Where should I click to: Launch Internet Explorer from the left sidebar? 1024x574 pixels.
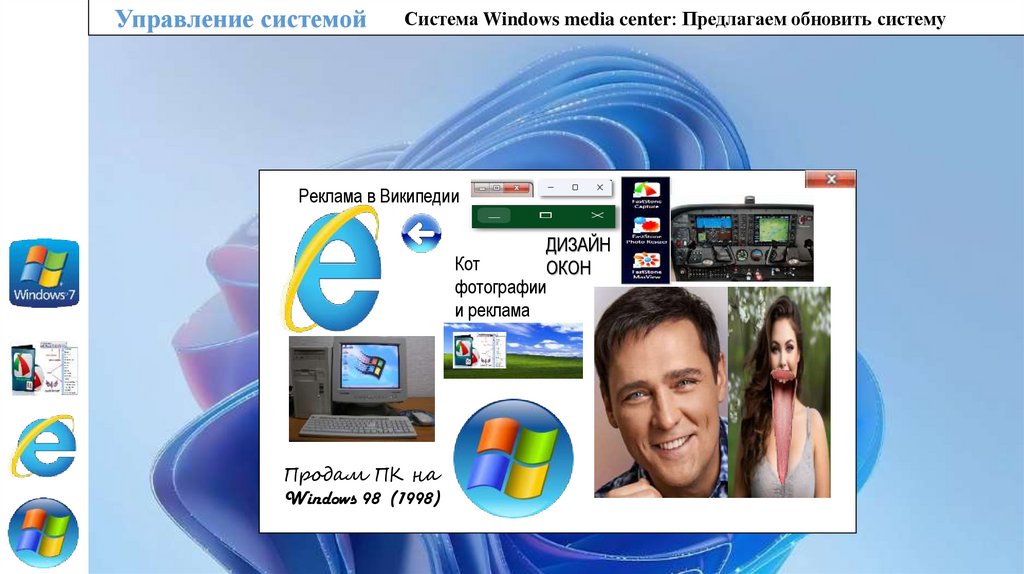pos(43,446)
